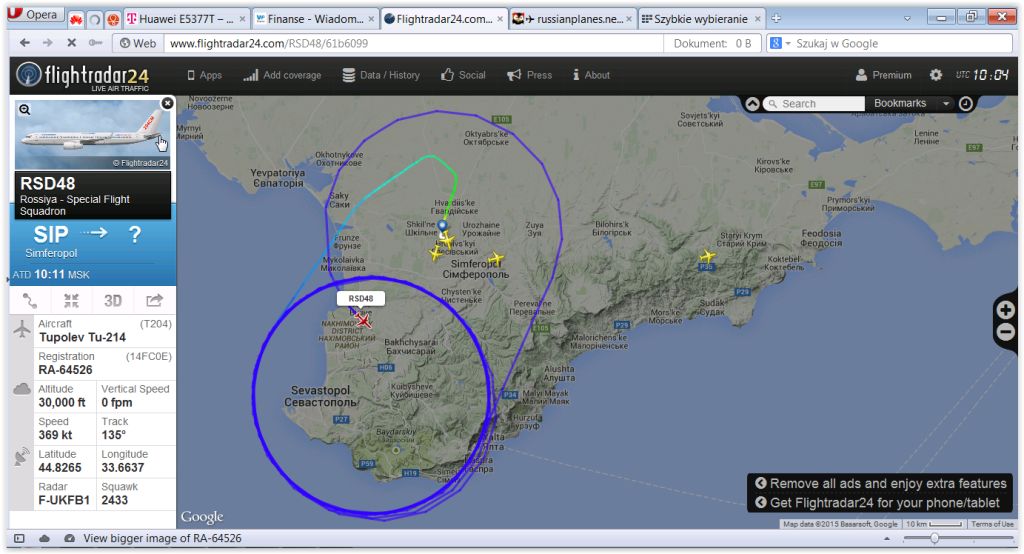Open the Premium account link
Viewport: 1024px width, 554px height.
tap(884, 75)
